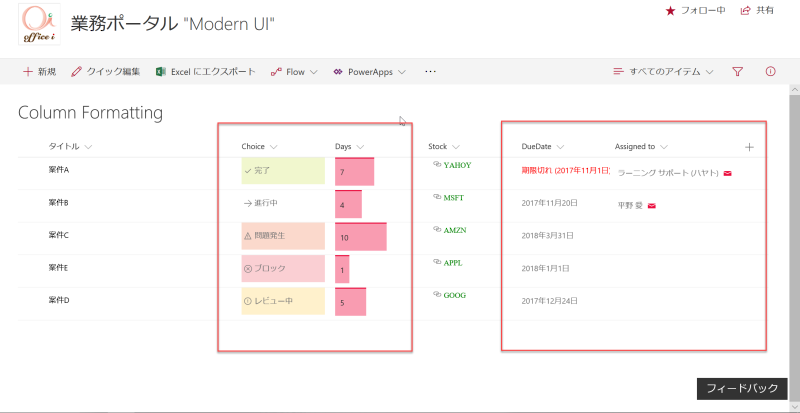Click mail icon next to 平野 愛

click(x=652, y=206)
